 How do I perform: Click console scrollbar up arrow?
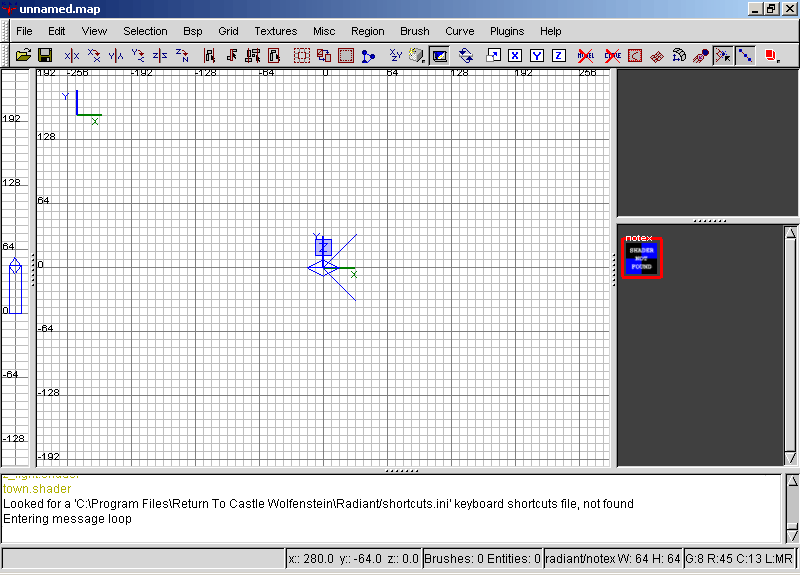pyautogui.click(x=792, y=481)
